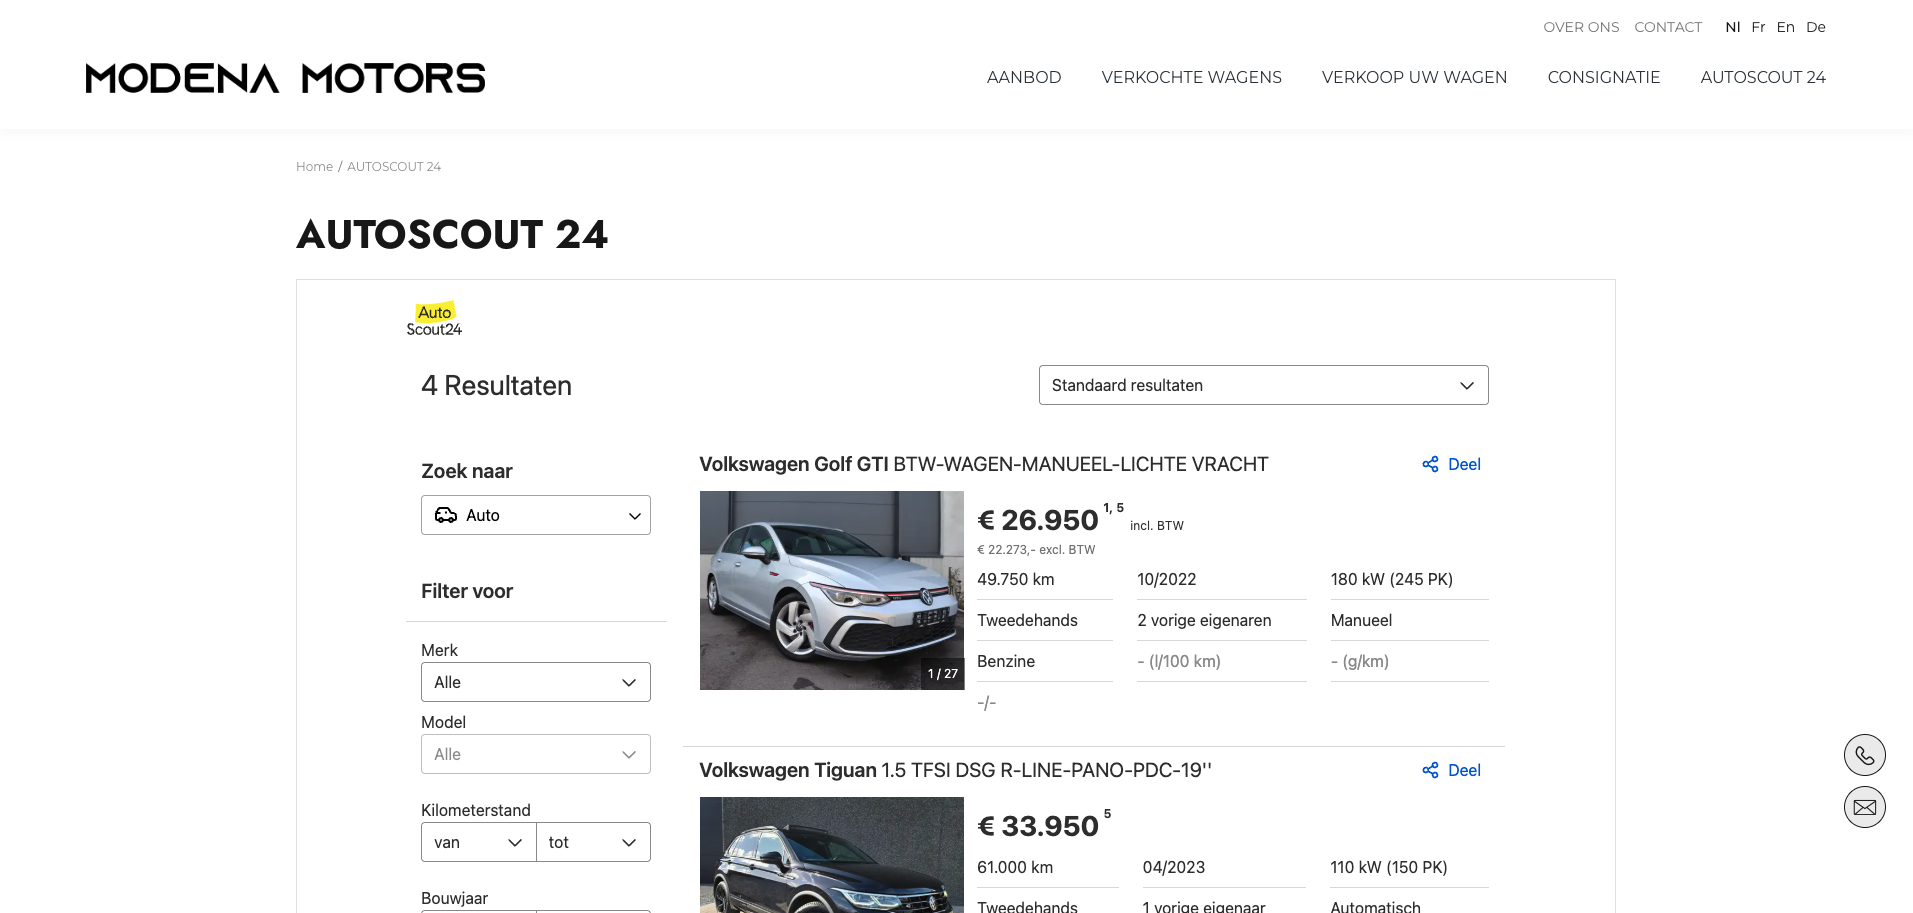Expand the Model Alle dropdown
The image size is (1913, 913).
(536, 754)
